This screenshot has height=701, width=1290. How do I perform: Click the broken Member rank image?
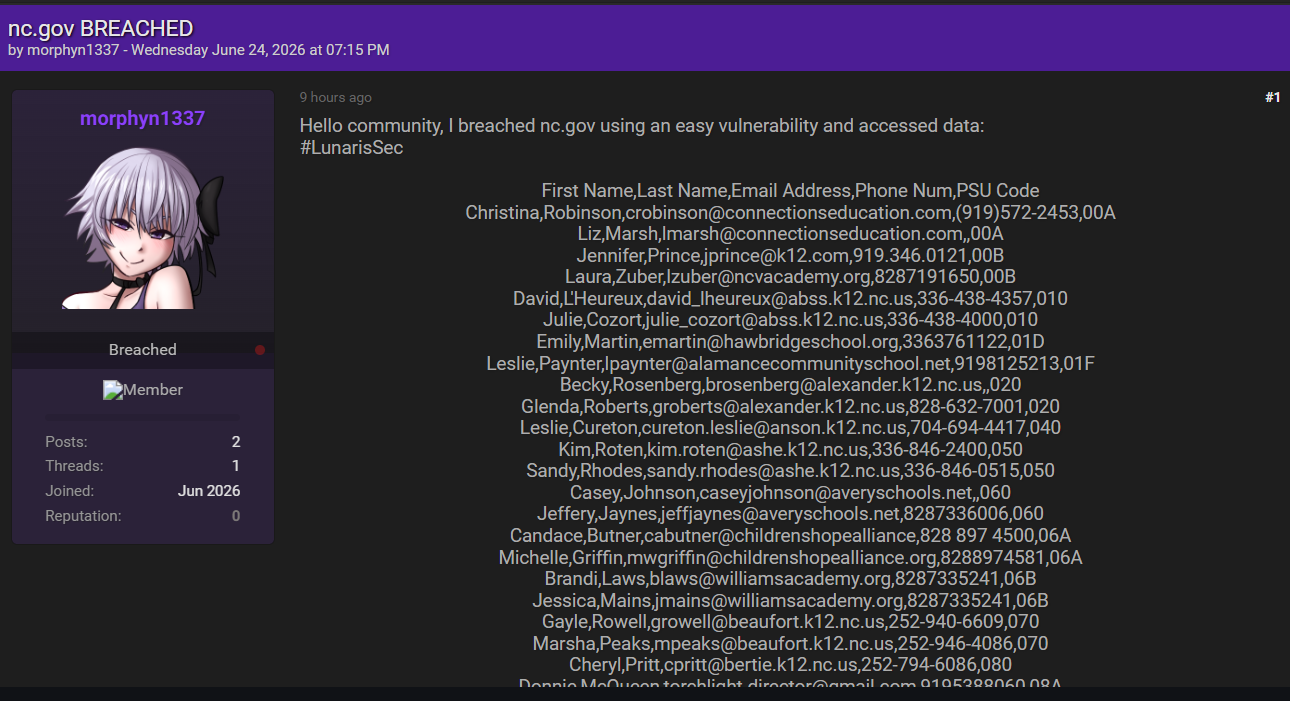point(143,390)
